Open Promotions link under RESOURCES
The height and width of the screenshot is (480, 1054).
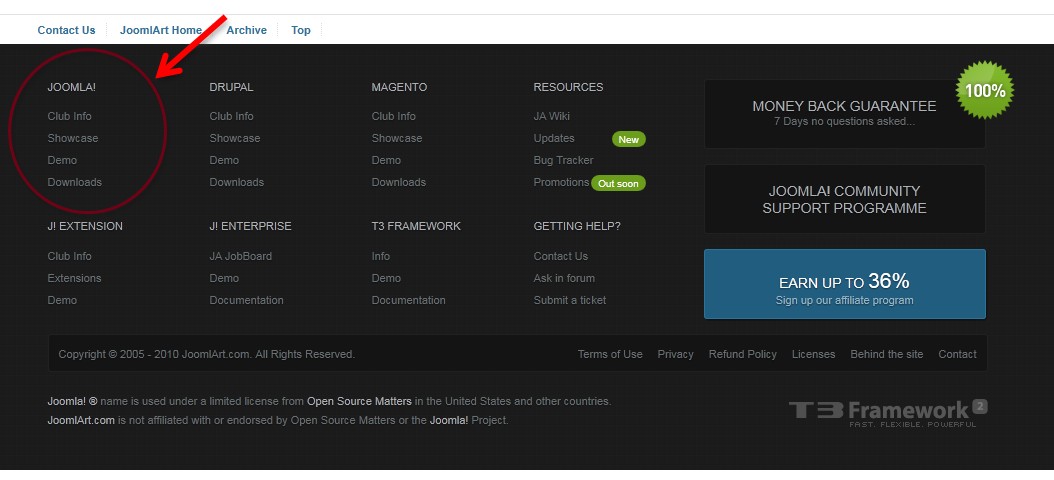pos(561,182)
